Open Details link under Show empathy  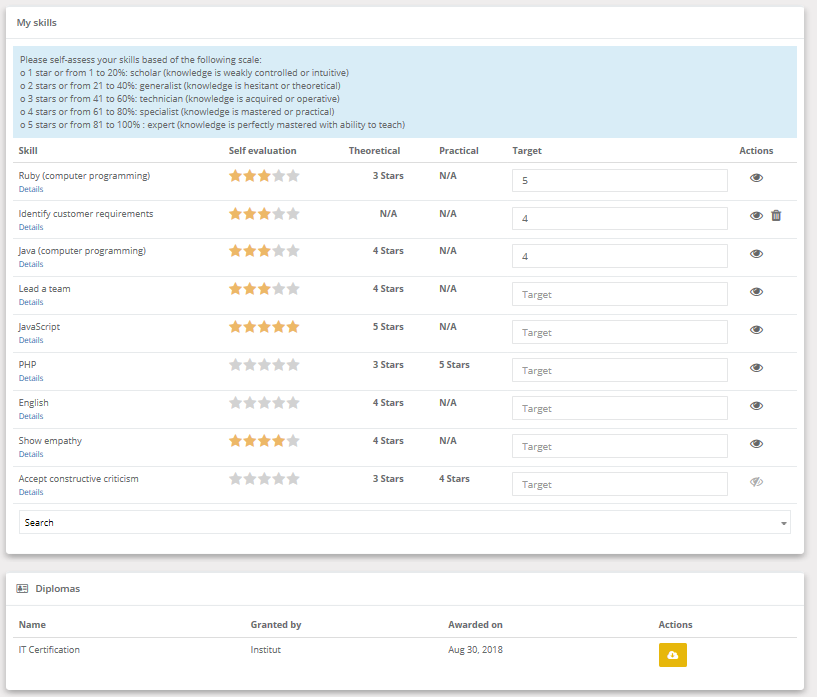[31, 454]
